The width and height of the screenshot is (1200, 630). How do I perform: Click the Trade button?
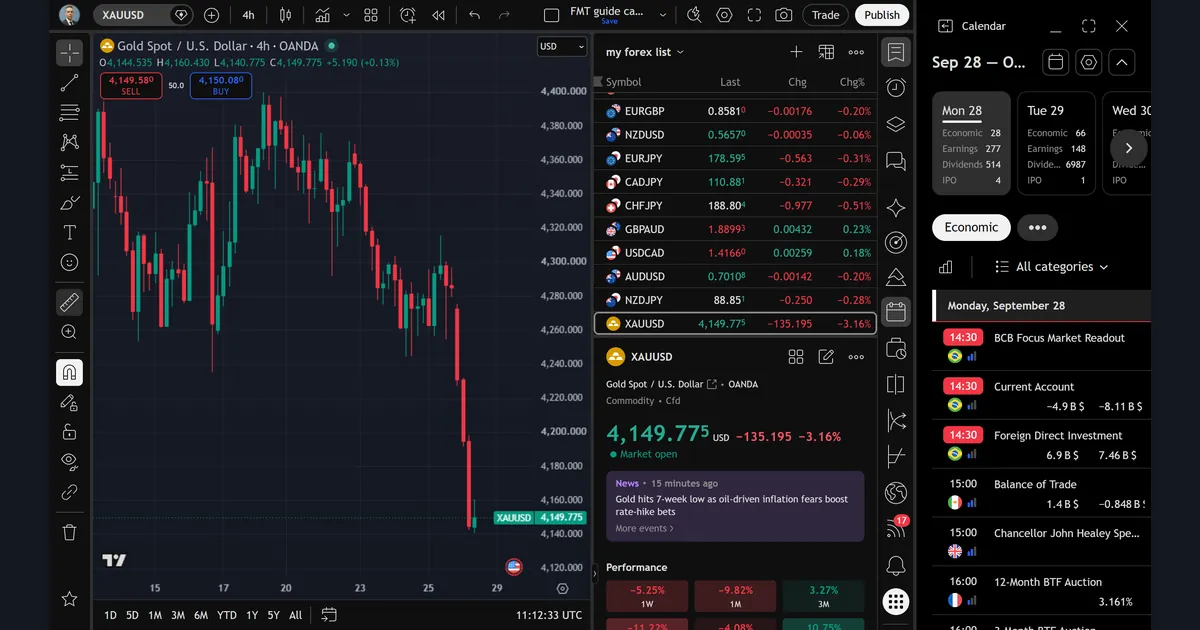click(x=826, y=15)
